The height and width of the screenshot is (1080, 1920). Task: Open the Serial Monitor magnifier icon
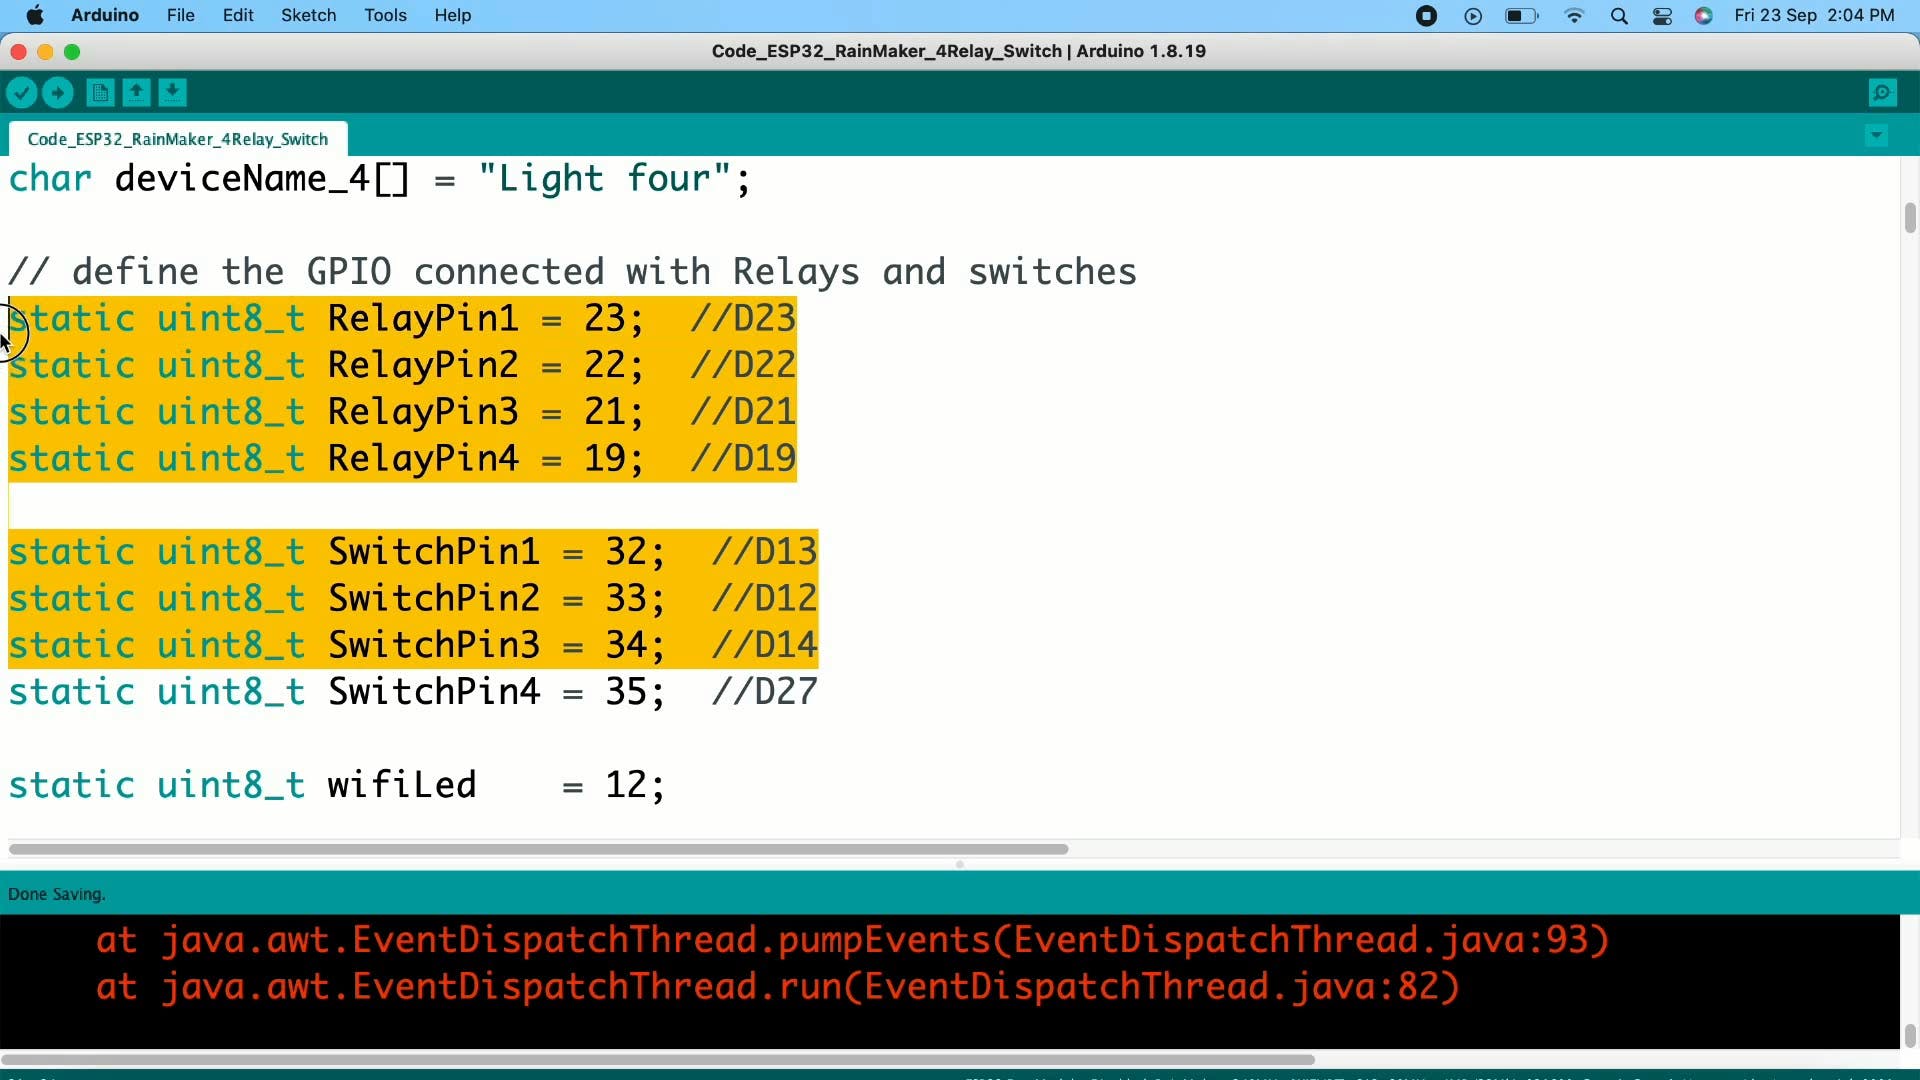pos(1883,93)
